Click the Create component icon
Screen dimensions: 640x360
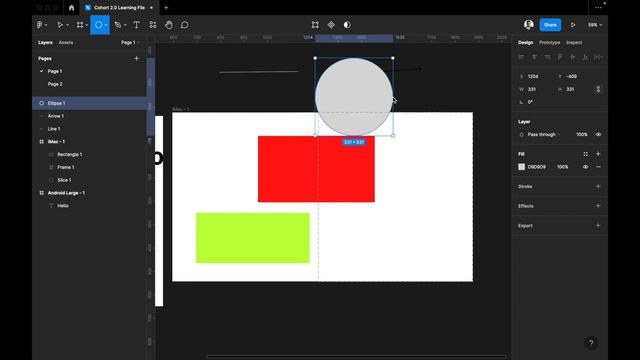click(331, 25)
